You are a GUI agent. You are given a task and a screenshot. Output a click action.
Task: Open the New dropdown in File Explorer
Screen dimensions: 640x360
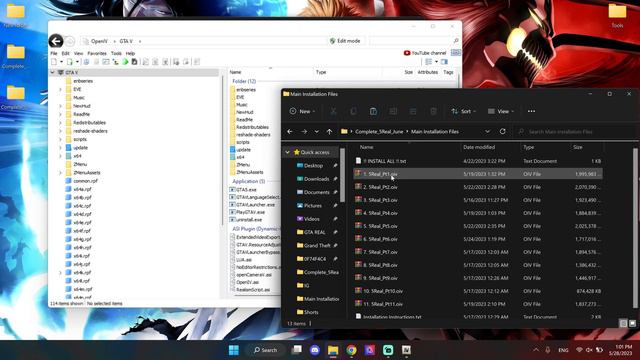[302, 111]
